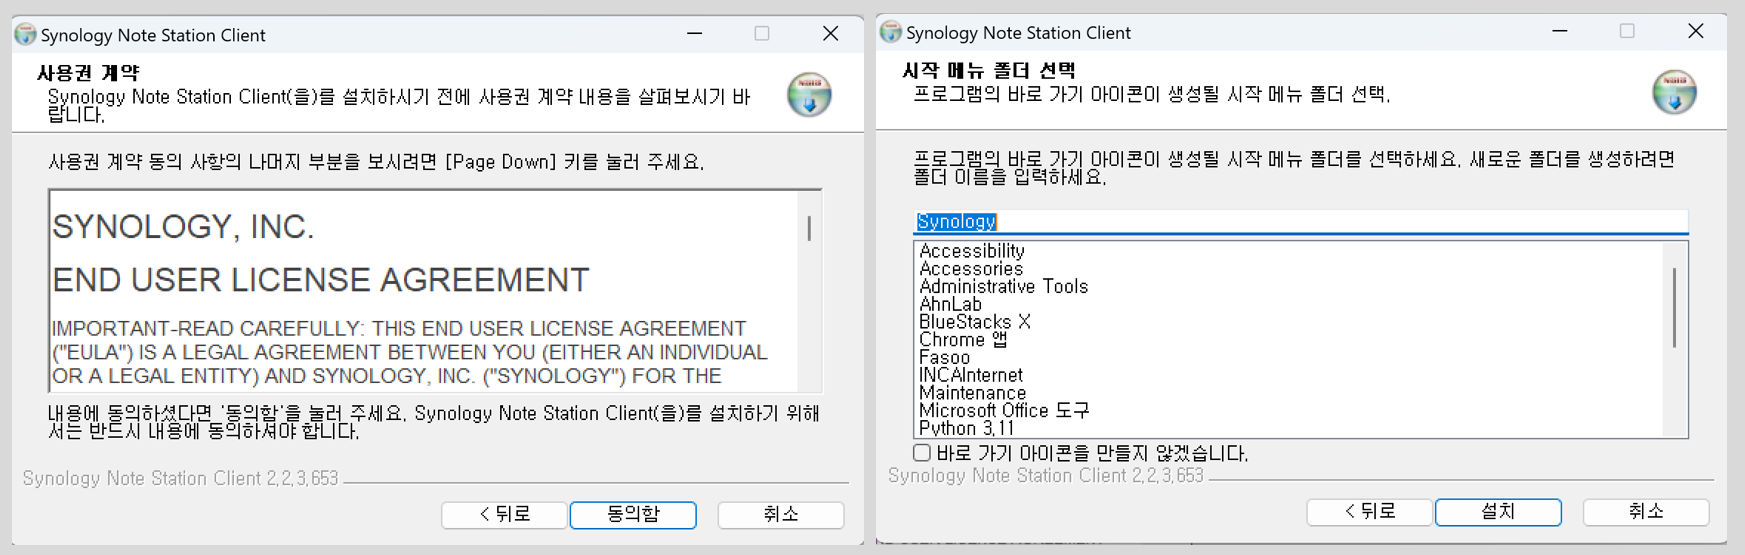Click the title bar app icon of the license window

click(25, 35)
